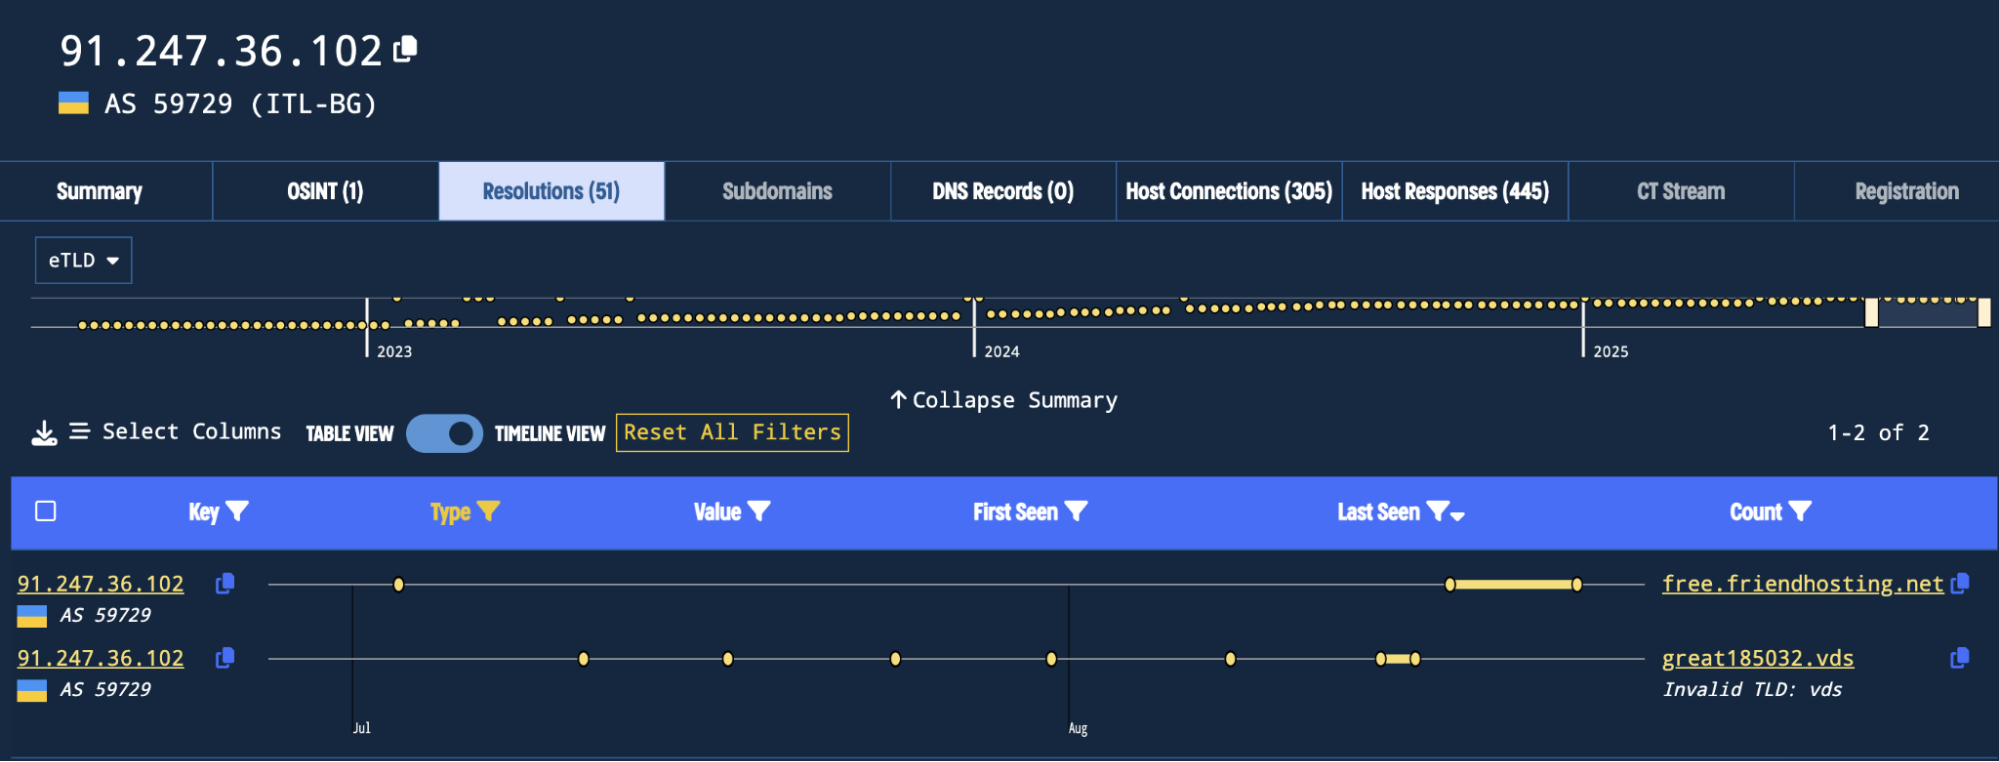Click AS 59729 under great185032 row key

(x=105, y=689)
